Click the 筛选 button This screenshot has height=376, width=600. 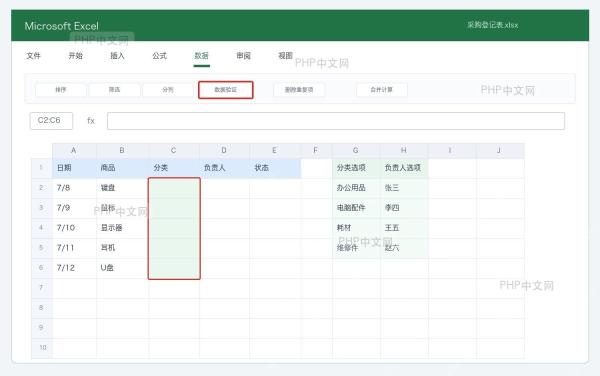pyautogui.click(x=114, y=90)
